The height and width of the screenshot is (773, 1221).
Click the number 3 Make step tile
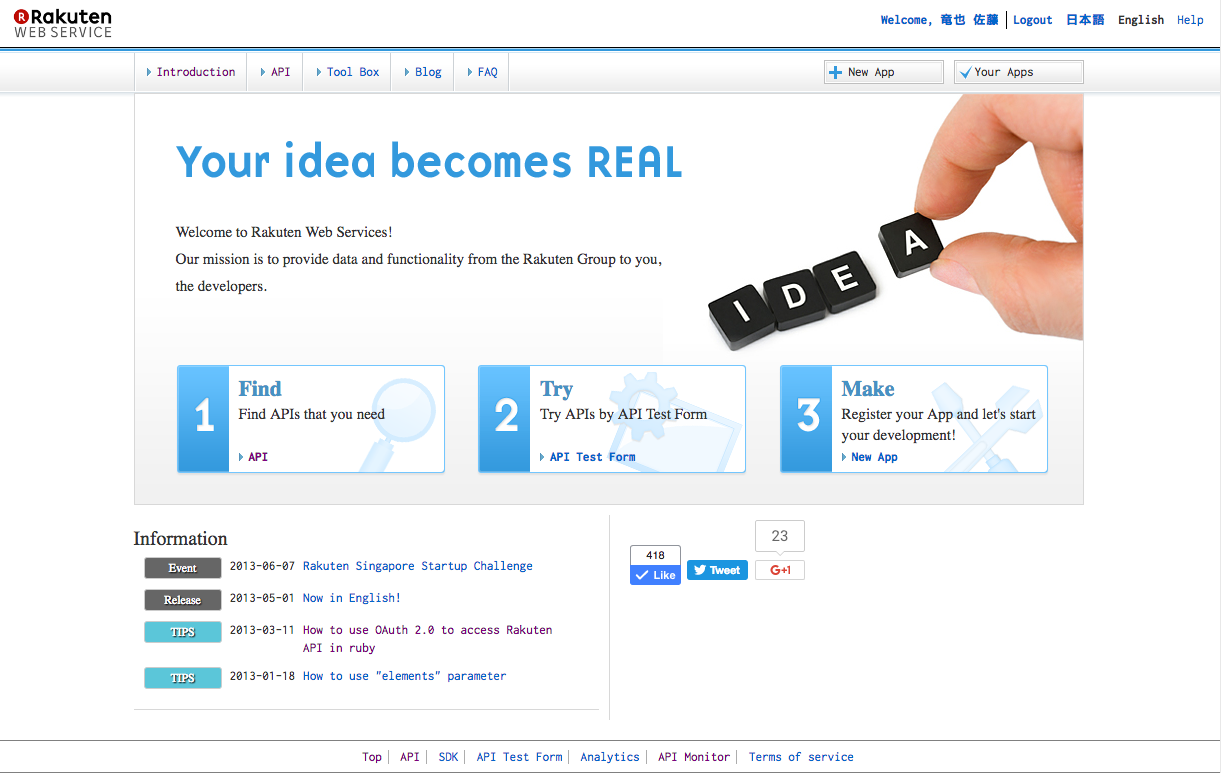click(x=807, y=418)
